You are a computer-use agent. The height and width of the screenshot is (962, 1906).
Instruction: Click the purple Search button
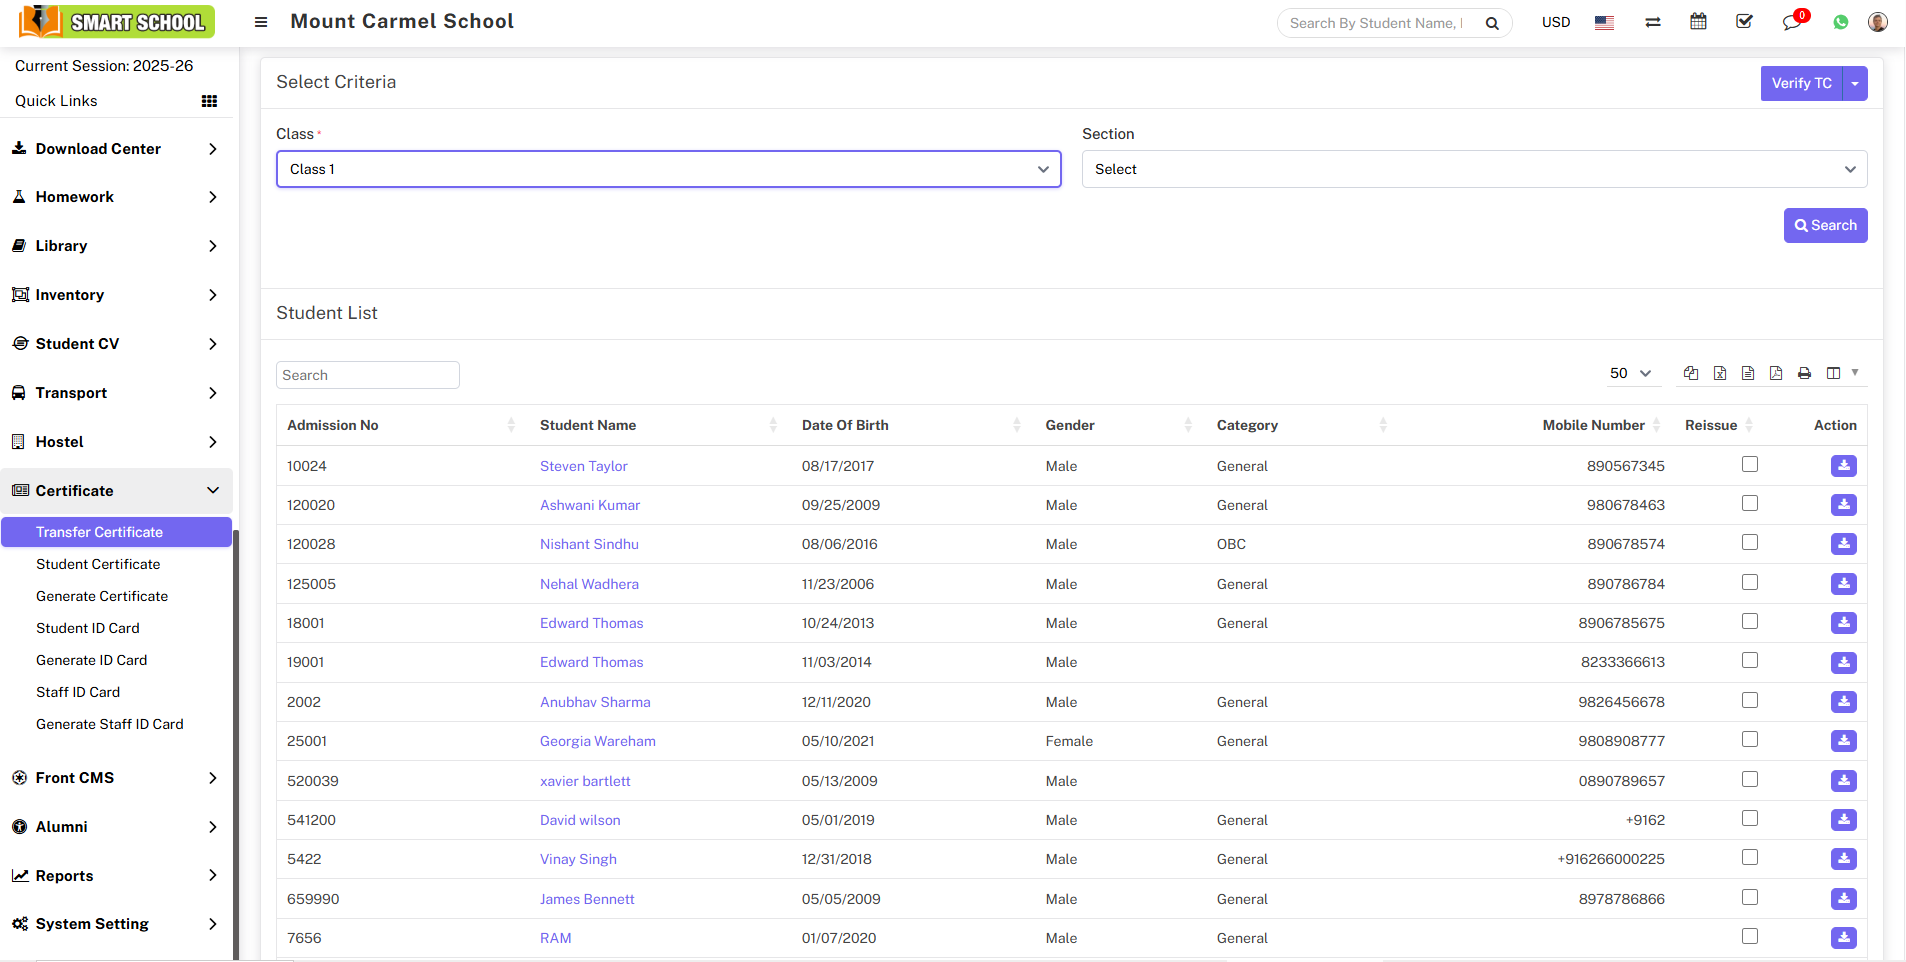click(1825, 226)
